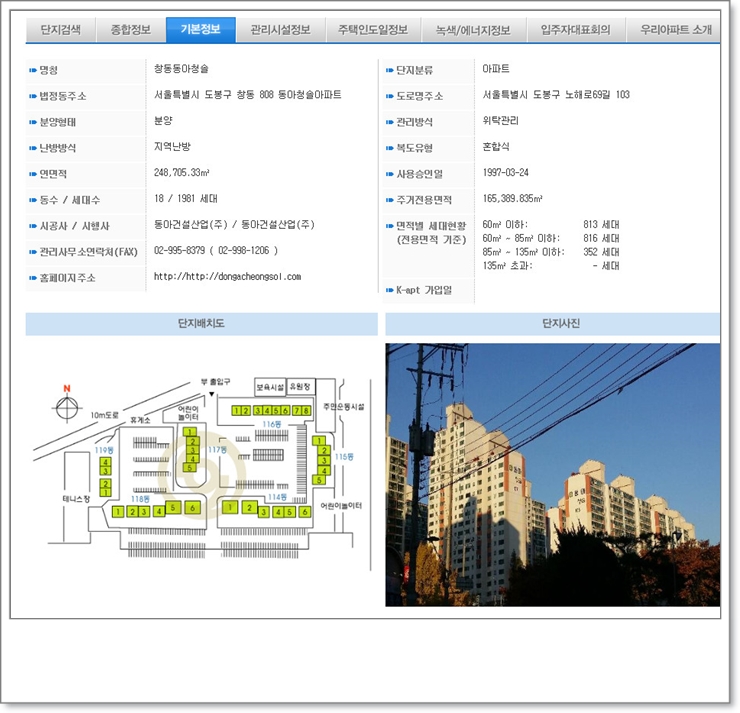Go to the 주택인도일정보 tab
Viewport: 740px width, 713px height.
point(373,30)
